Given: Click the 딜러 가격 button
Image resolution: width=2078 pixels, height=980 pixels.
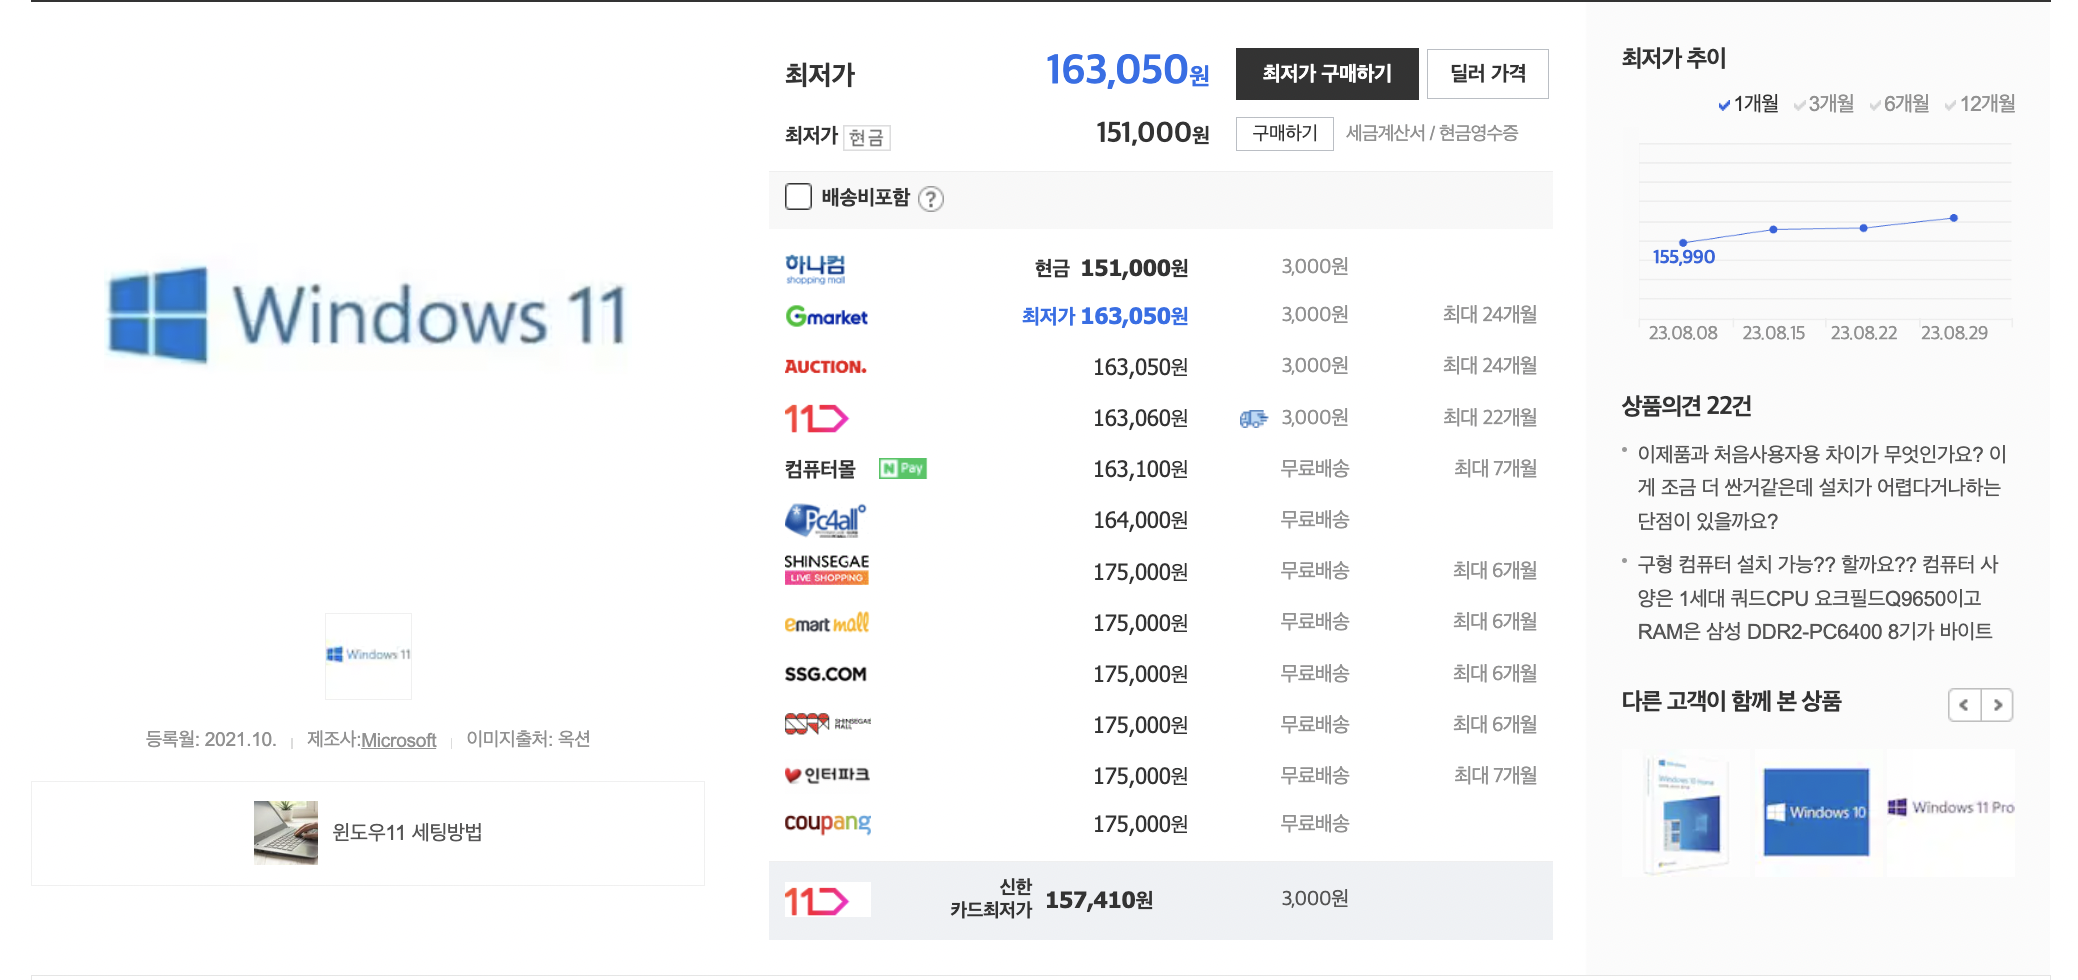Looking at the screenshot, I should (1488, 74).
